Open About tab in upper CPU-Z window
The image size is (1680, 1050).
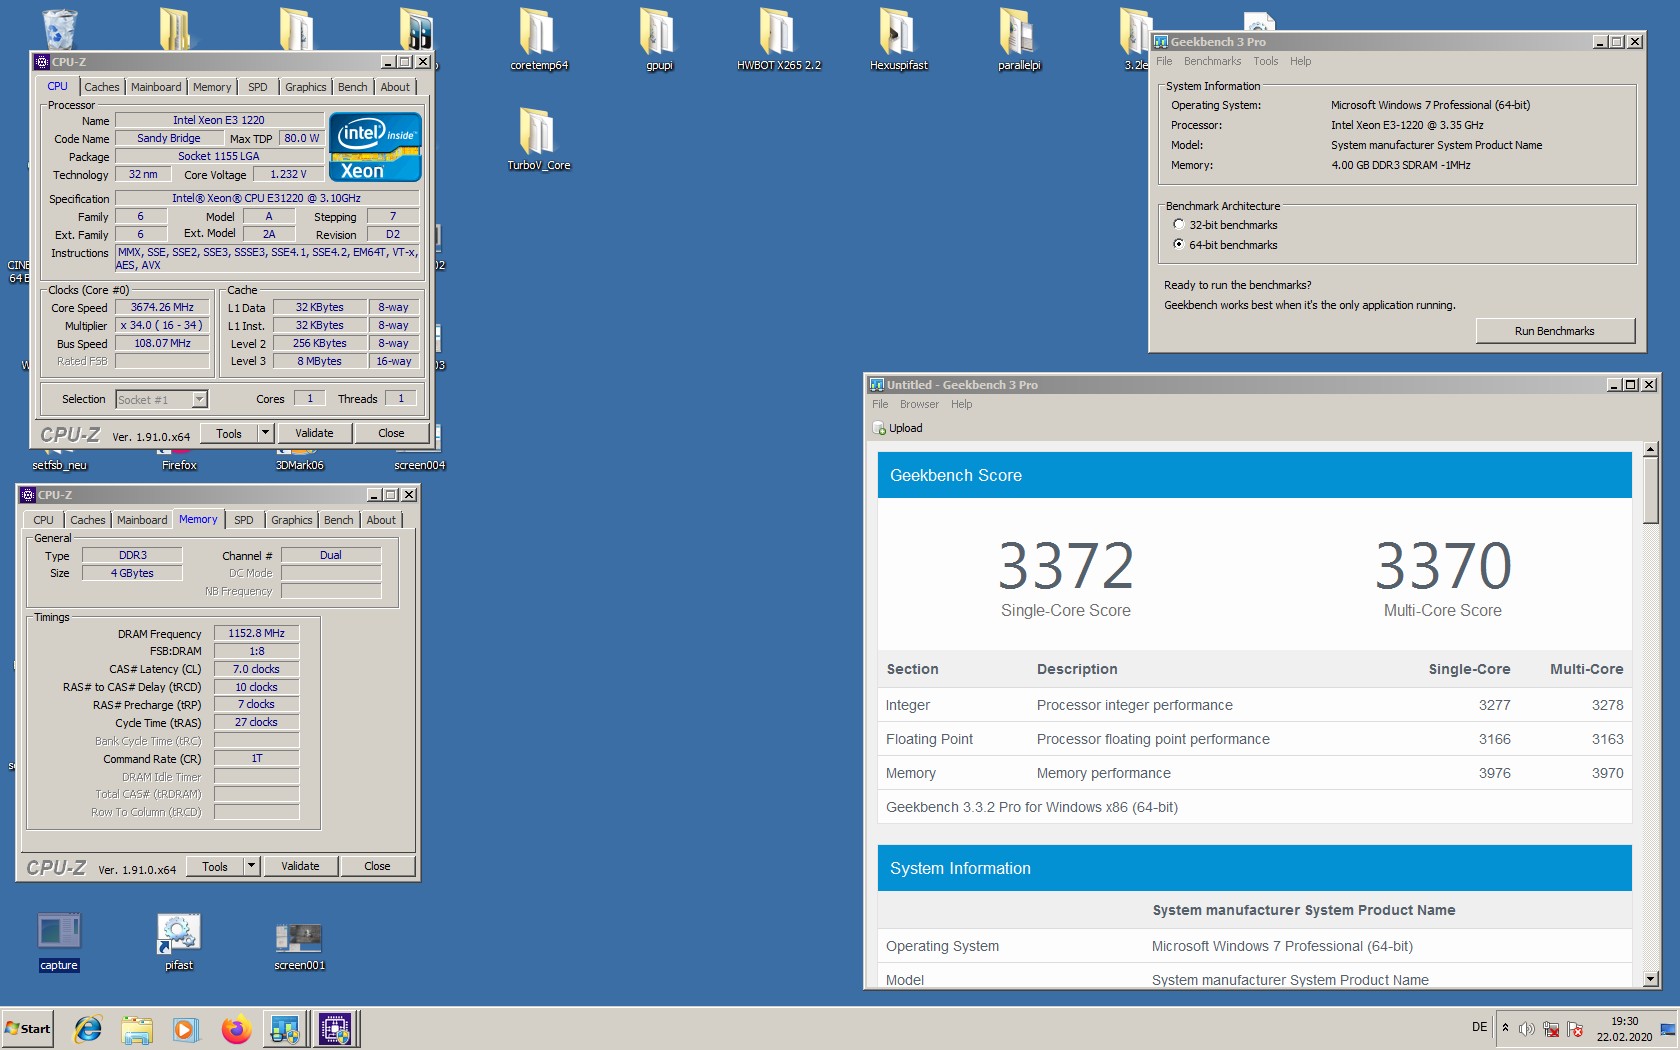pyautogui.click(x=395, y=87)
